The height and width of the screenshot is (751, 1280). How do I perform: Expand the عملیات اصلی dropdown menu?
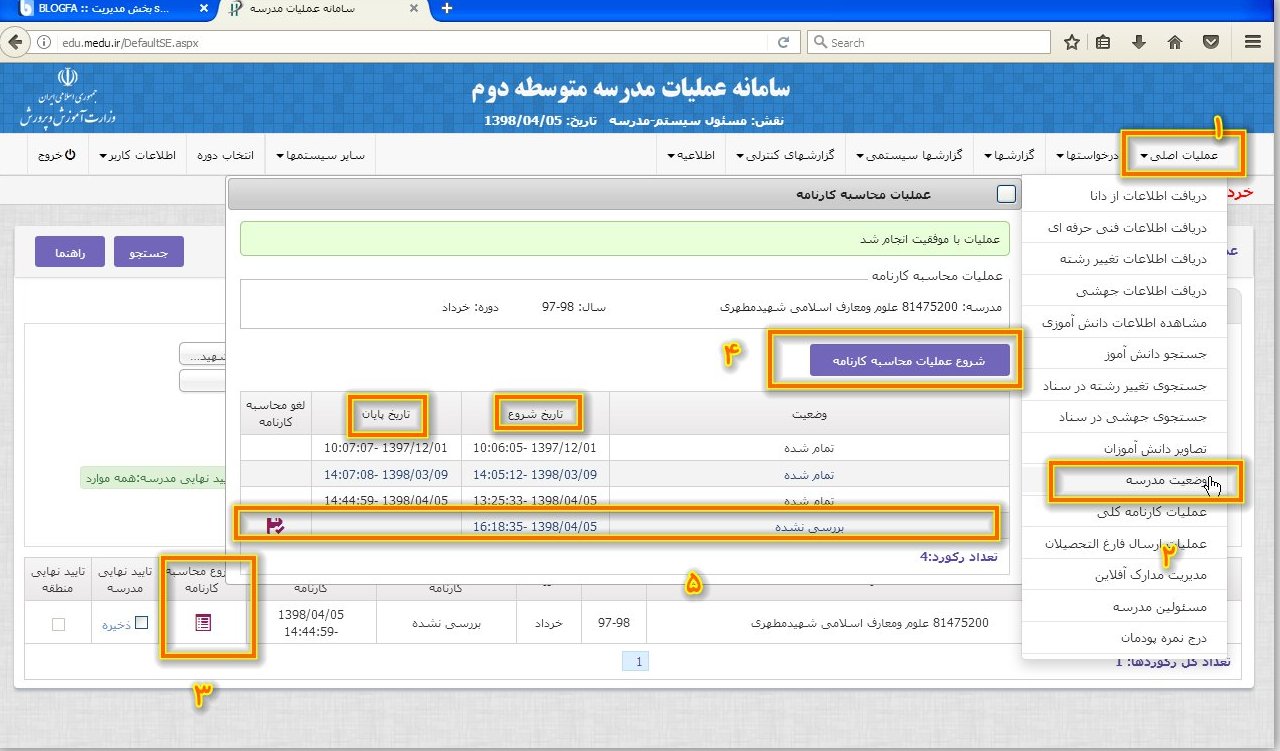[x=1183, y=156]
